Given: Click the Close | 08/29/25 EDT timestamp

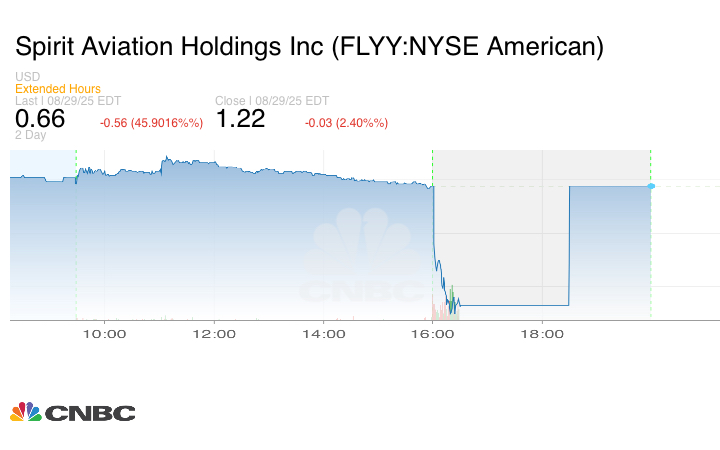Looking at the screenshot, I should [x=272, y=101].
